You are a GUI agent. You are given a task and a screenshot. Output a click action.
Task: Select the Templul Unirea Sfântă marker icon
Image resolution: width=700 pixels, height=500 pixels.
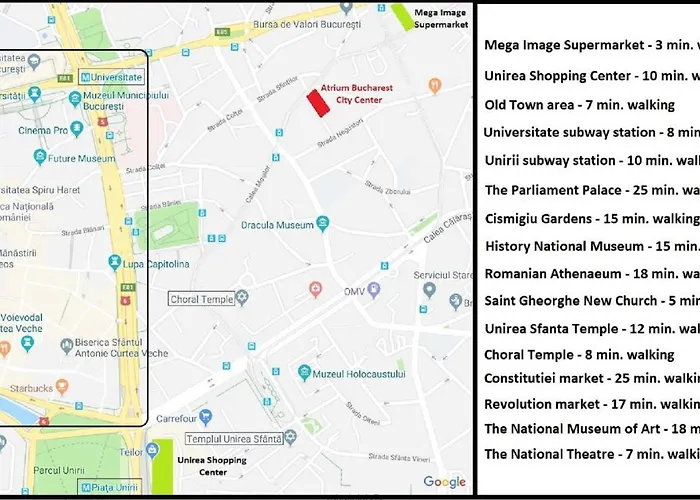[290, 438]
